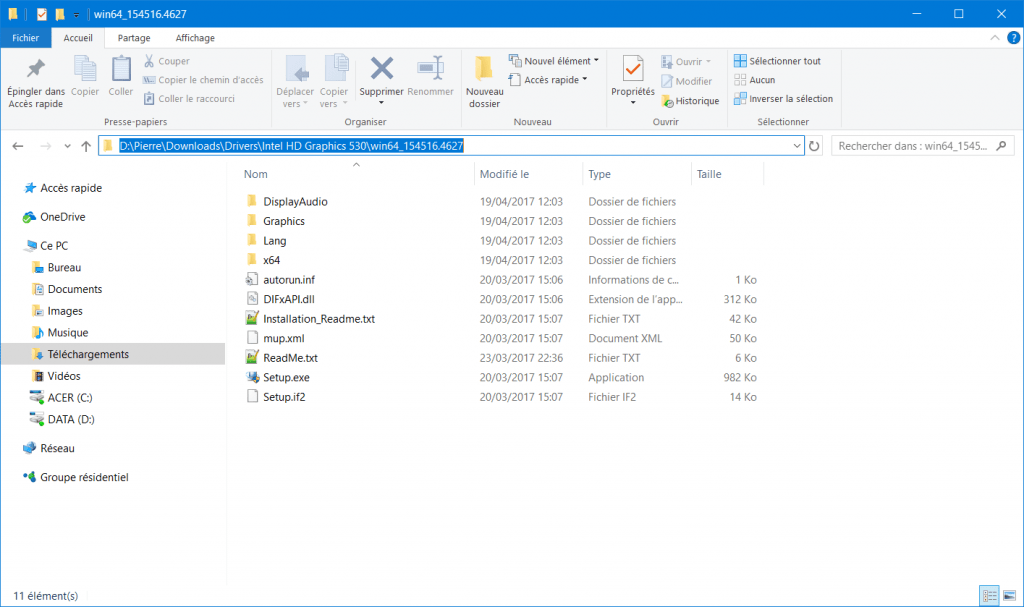The height and width of the screenshot is (607, 1024).
Task: Click Modifier in the ribbon
Action: pyautogui.click(x=686, y=81)
